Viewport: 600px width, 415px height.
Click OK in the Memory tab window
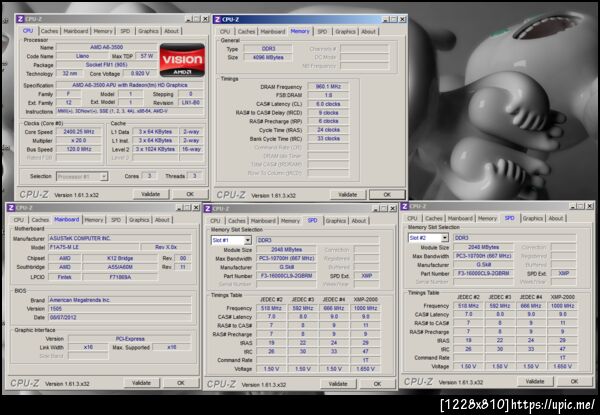pos(387,195)
